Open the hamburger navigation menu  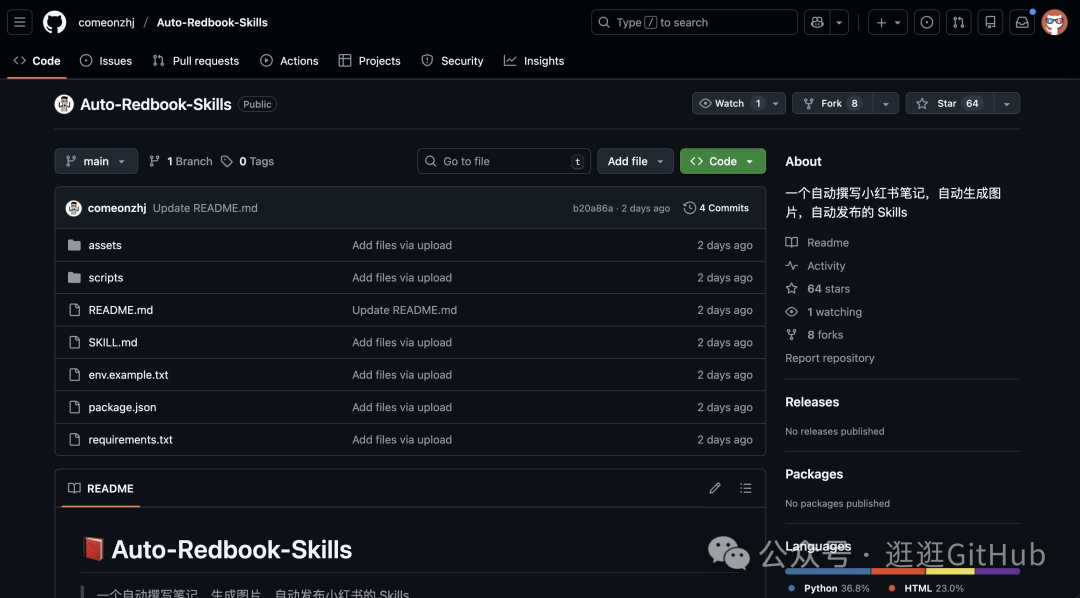20,22
